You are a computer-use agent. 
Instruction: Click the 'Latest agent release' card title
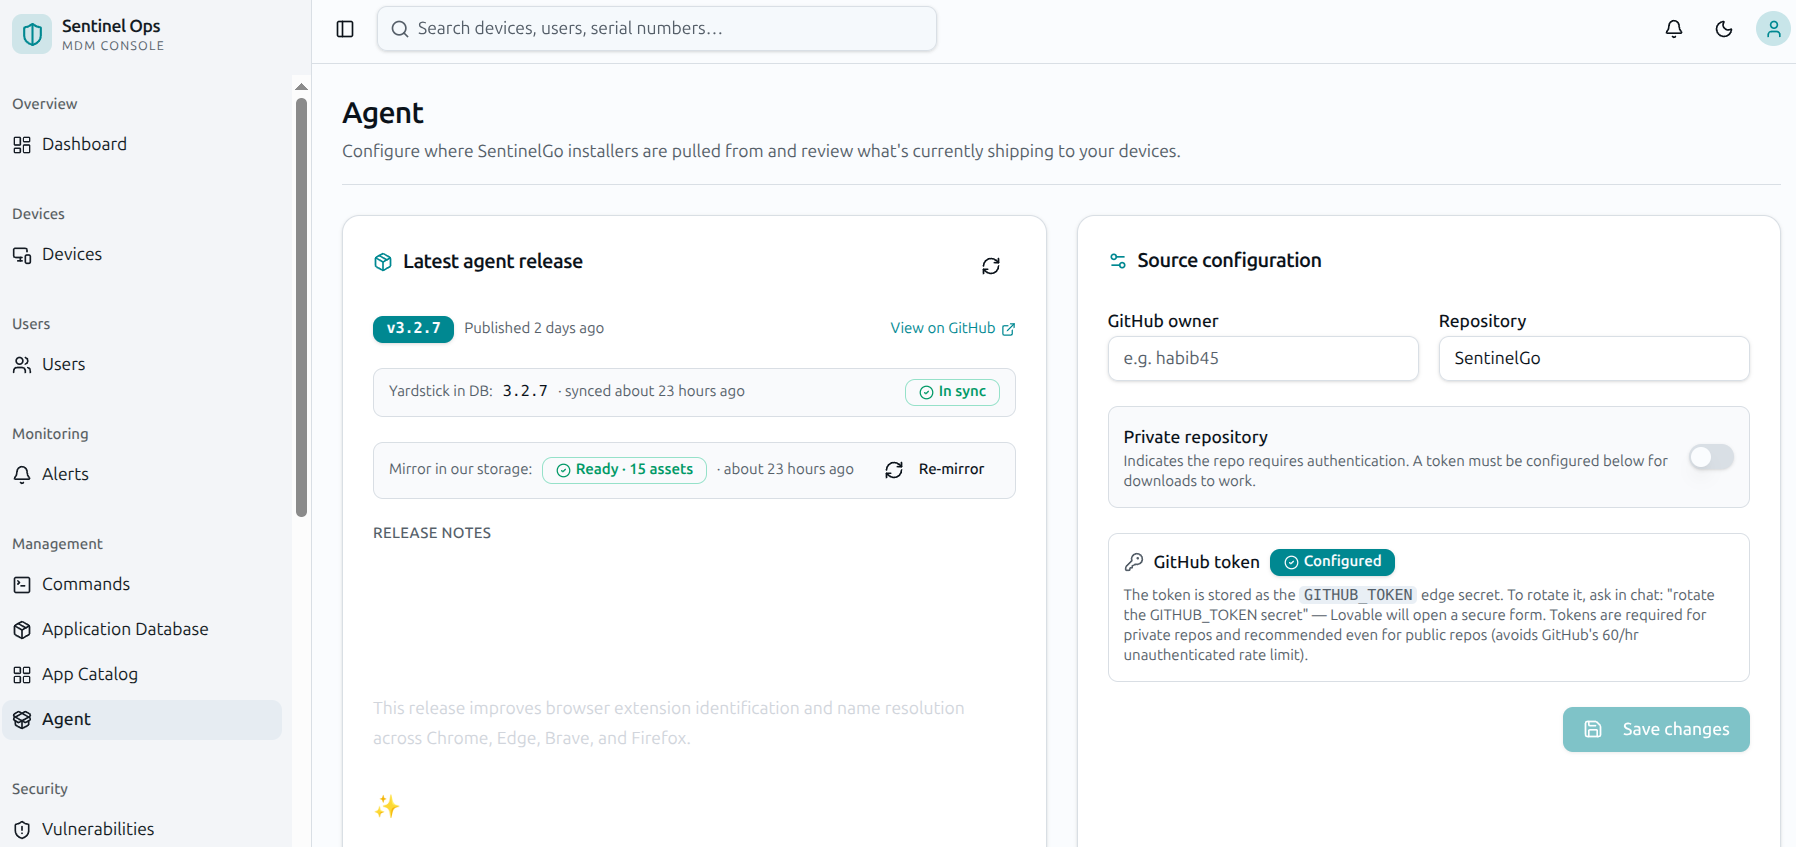[x=493, y=262]
